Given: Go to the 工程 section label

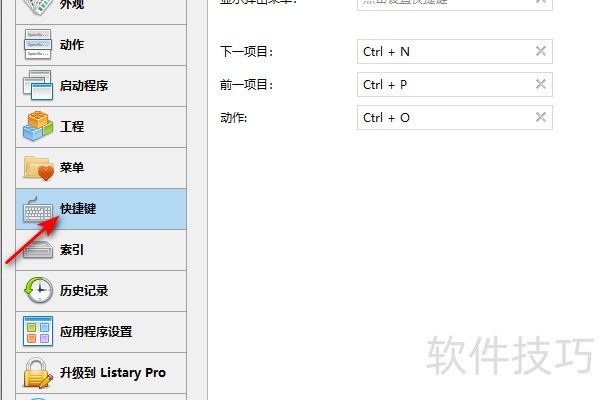Looking at the screenshot, I should 72,127.
